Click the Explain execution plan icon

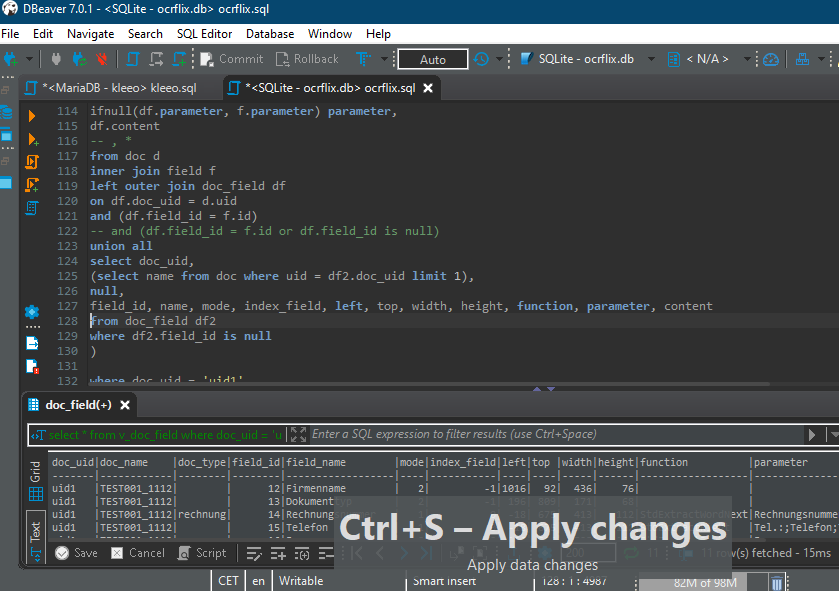pyautogui.click(x=32, y=208)
